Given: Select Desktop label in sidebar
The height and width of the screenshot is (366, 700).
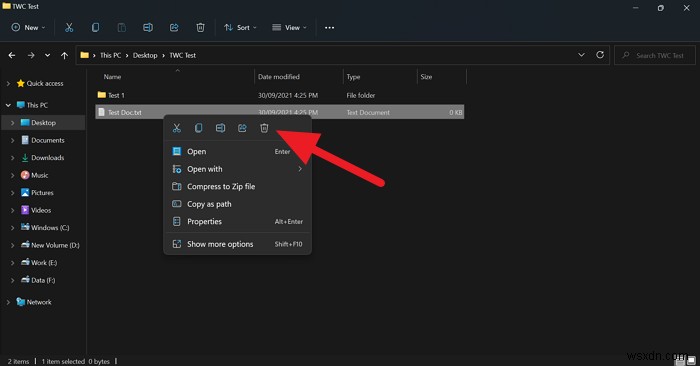Looking at the screenshot, I should (x=43, y=123).
